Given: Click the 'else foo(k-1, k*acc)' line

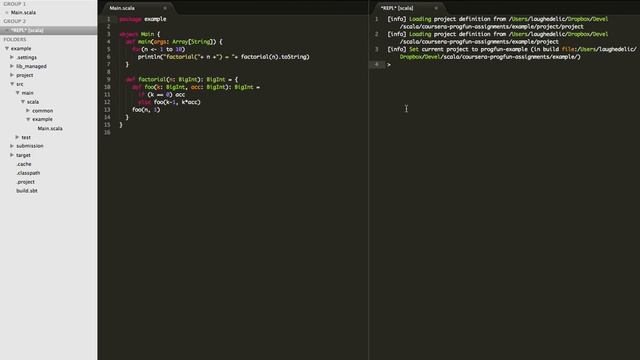Looking at the screenshot, I should click(x=169, y=102).
